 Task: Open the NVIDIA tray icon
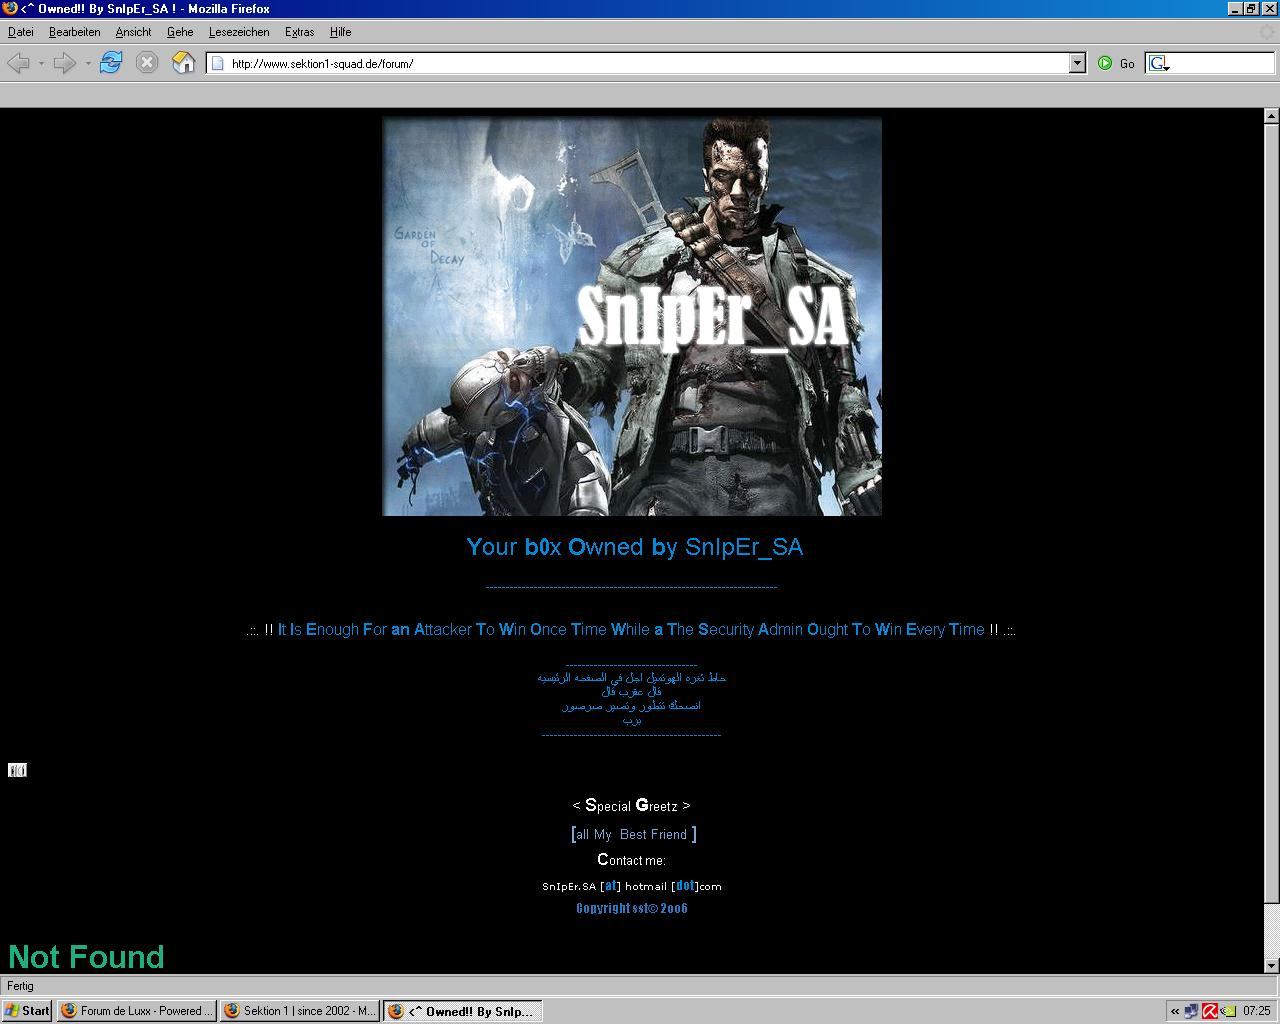point(1227,1011)
